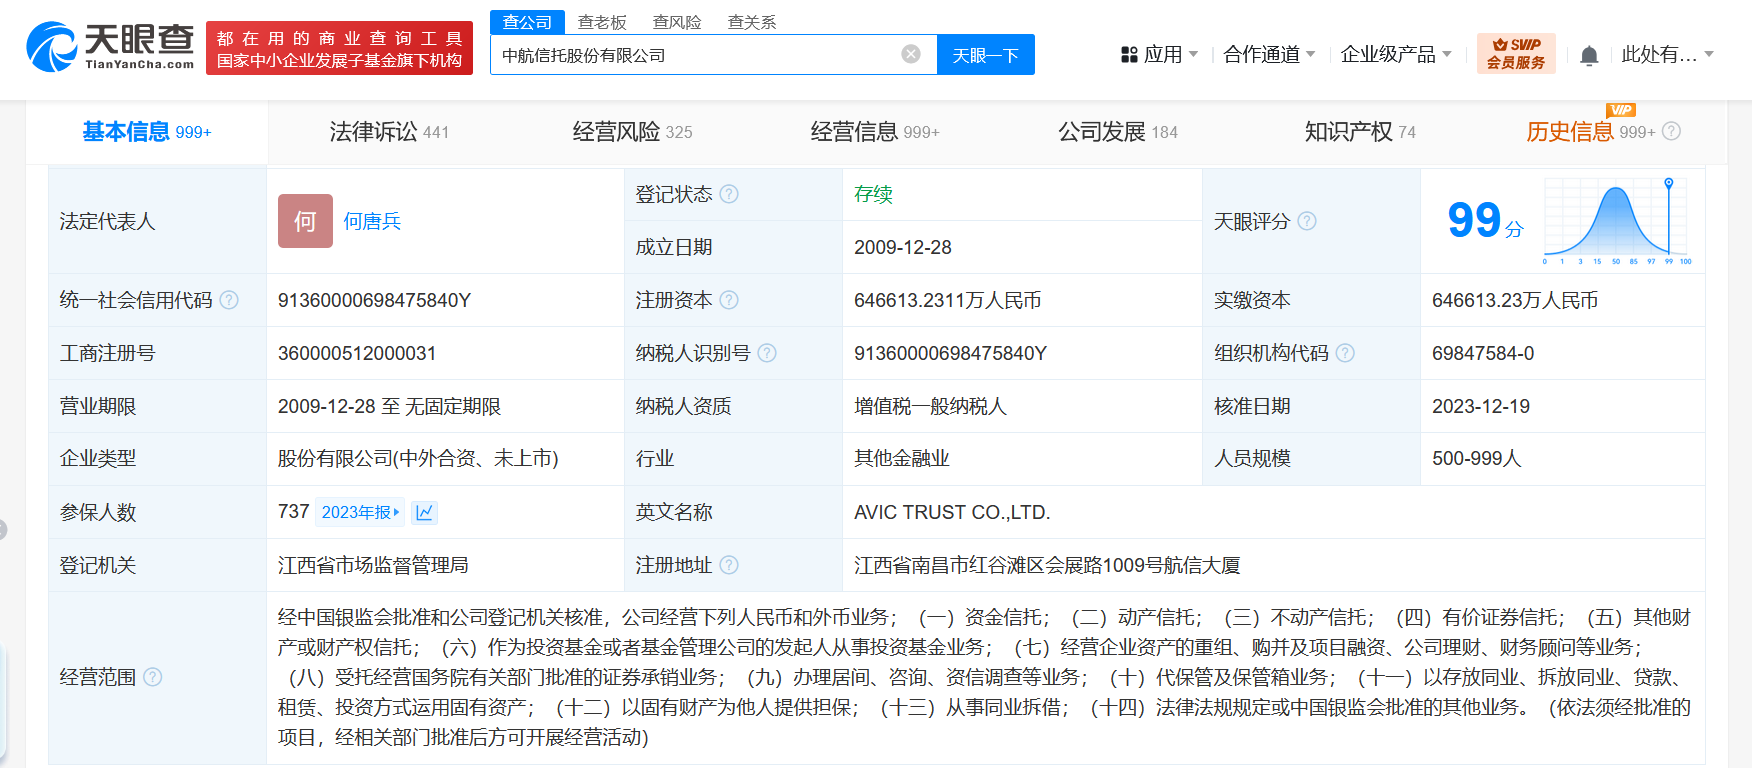Open help icon next to 注册资本
1752x768 pixels.
pos(729,300)
